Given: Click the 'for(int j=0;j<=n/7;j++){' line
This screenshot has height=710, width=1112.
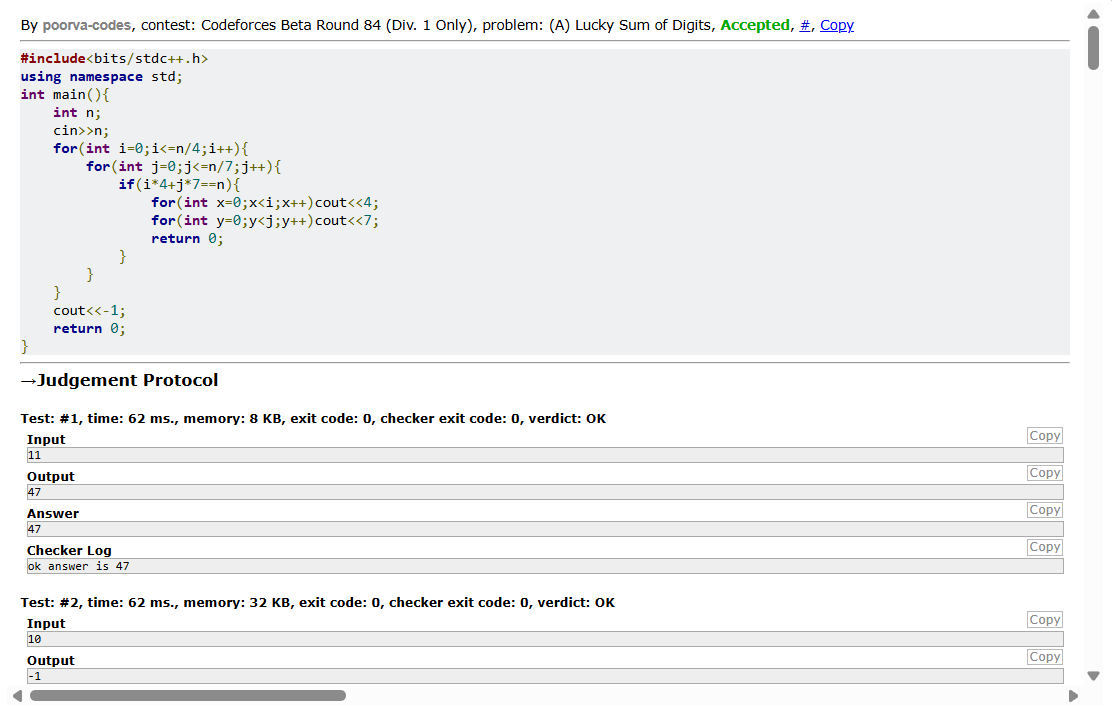Looking at the screenshot, I should [x=184, y=167].
